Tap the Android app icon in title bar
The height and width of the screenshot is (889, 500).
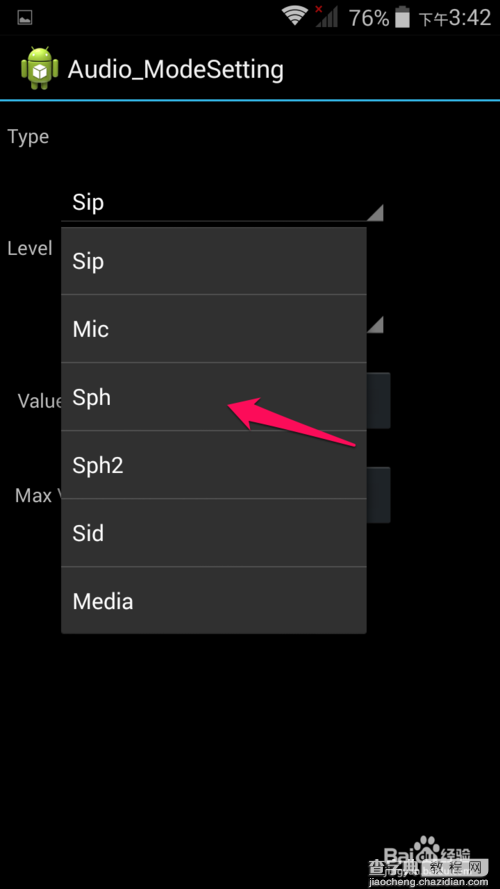tap(40, 68)
